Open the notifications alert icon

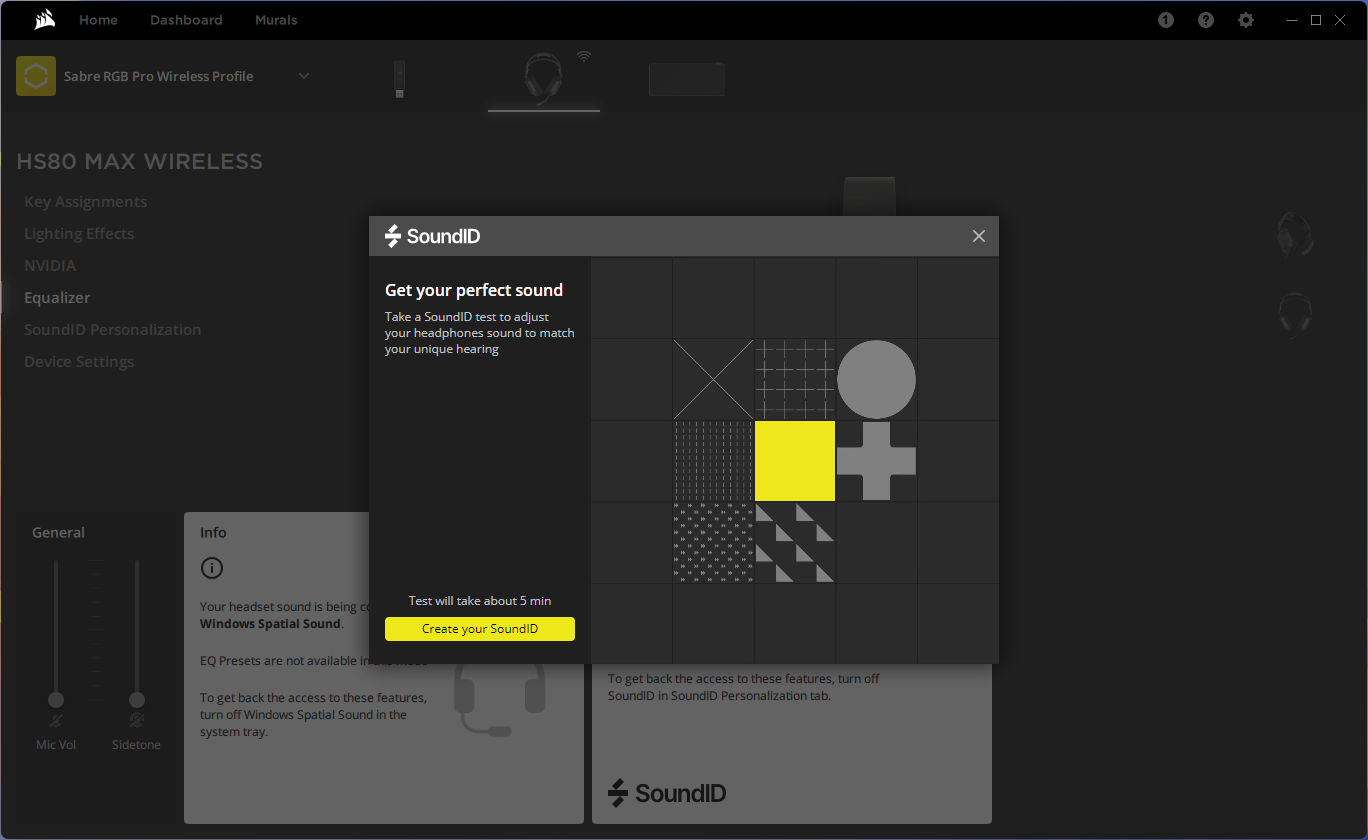pos(1166,20)
